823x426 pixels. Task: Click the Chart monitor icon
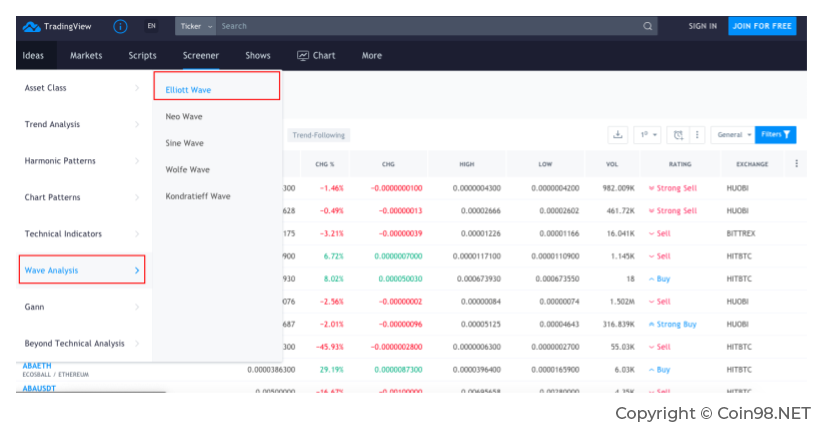click(303, 56)
